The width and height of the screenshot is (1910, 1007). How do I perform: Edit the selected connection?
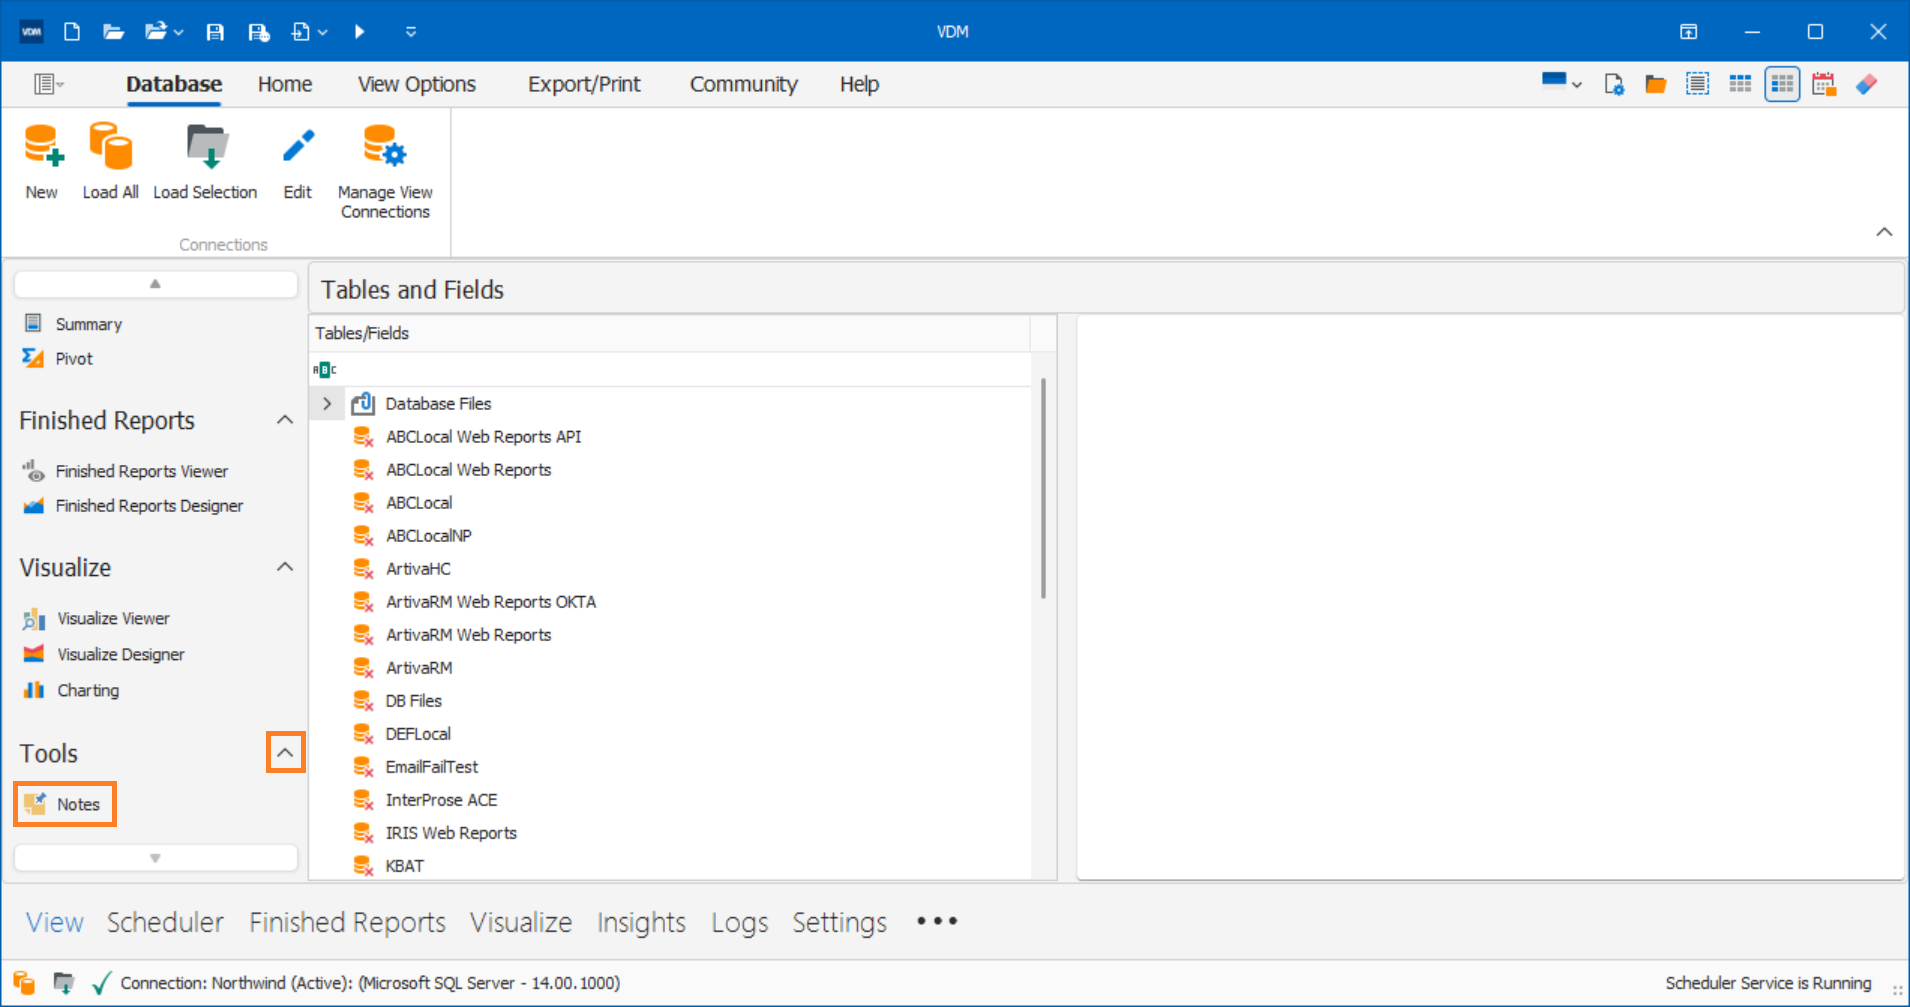(297, 162)
